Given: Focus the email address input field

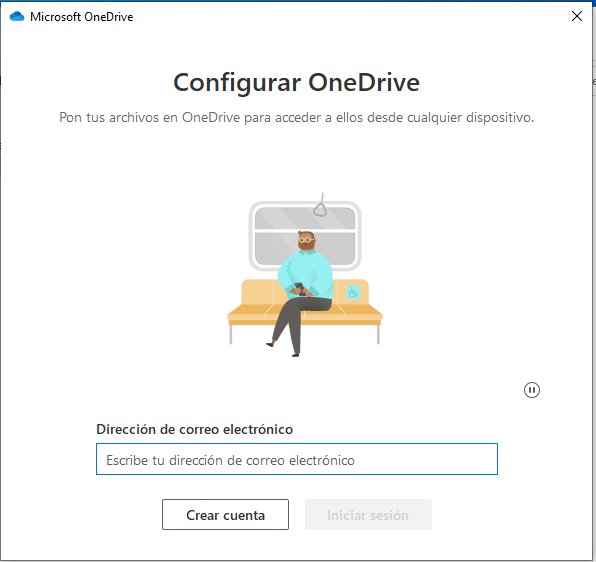Looking at the screenshot, I should (297, 459).
